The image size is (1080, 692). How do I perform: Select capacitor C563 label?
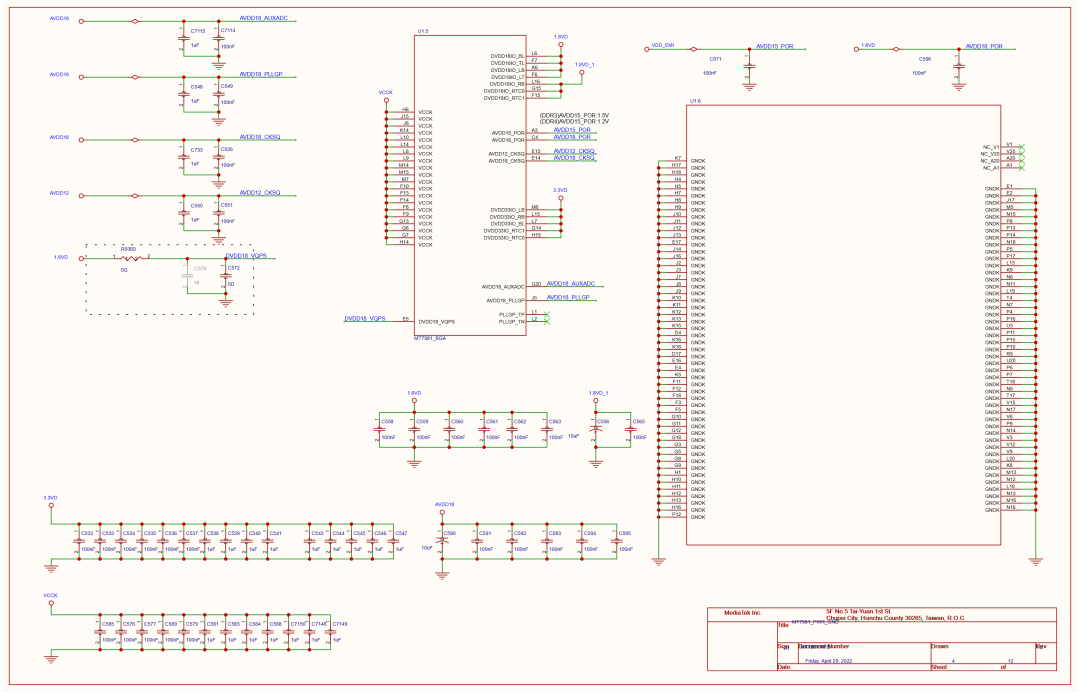pos(554,421)
